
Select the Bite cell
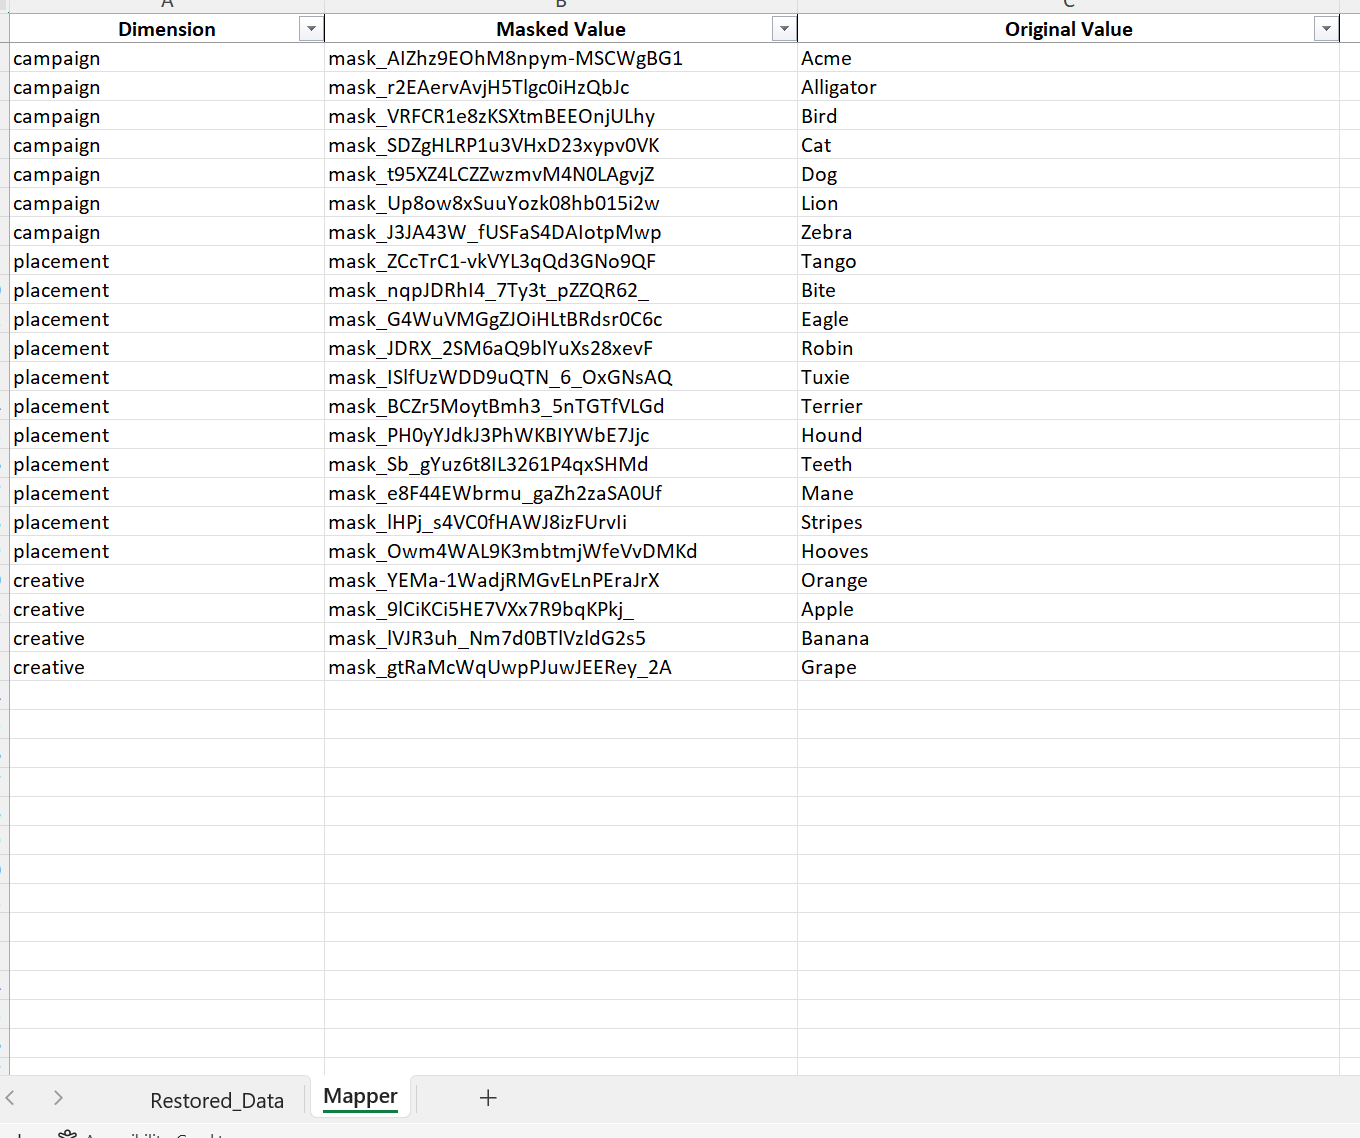(1068, 290)
